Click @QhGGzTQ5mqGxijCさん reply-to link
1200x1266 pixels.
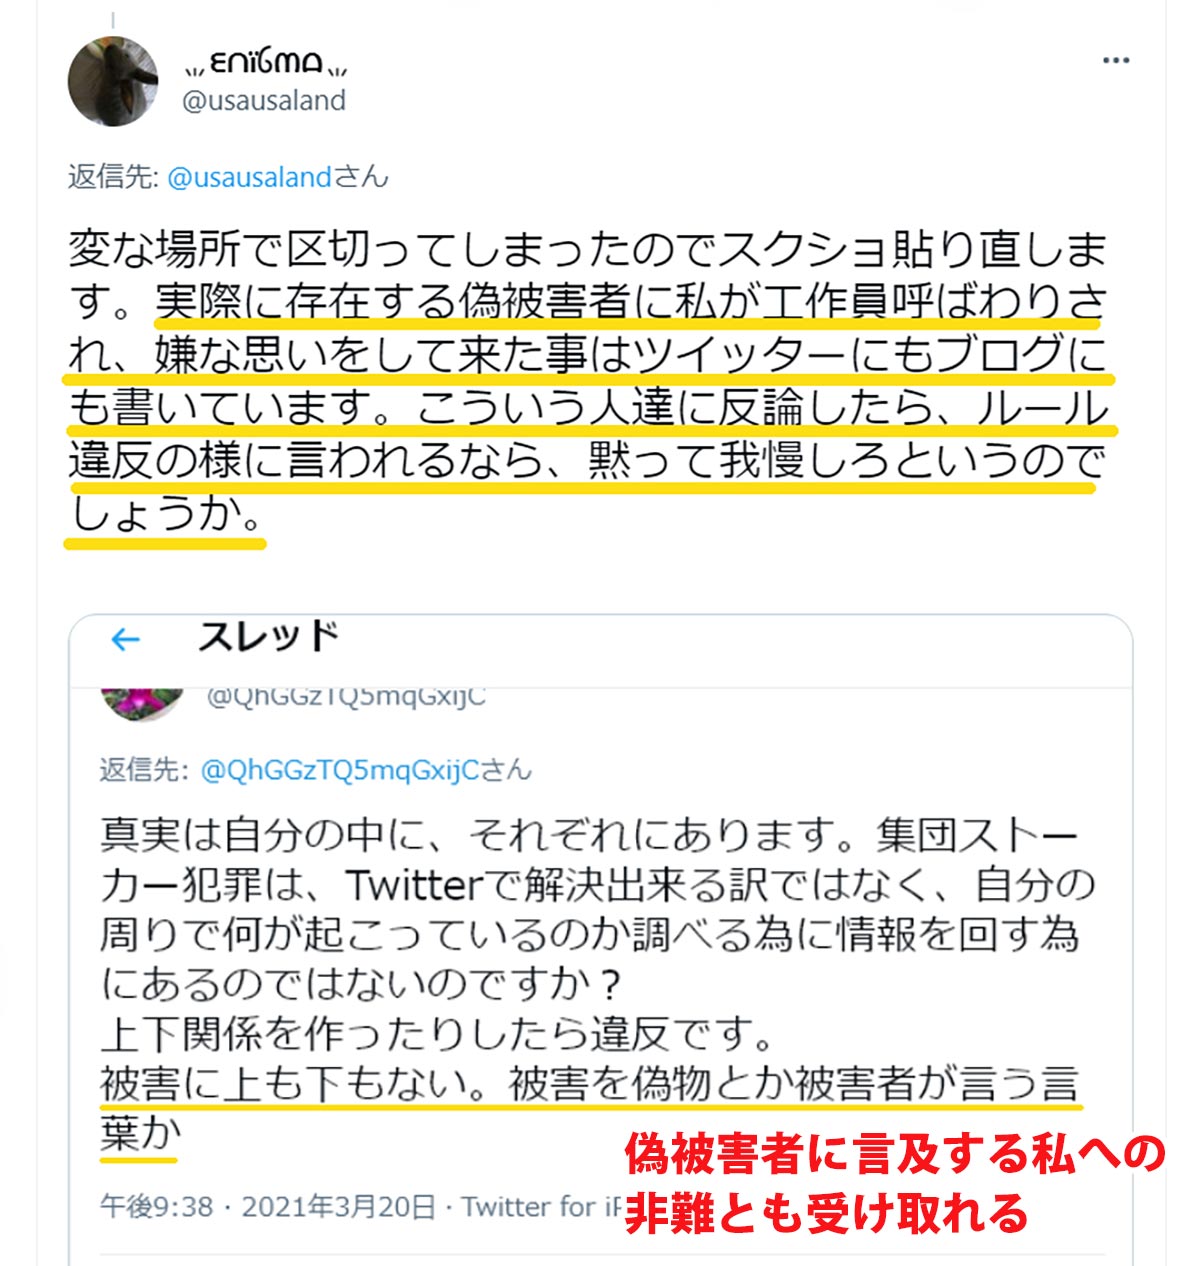click(x=366, y=770)
